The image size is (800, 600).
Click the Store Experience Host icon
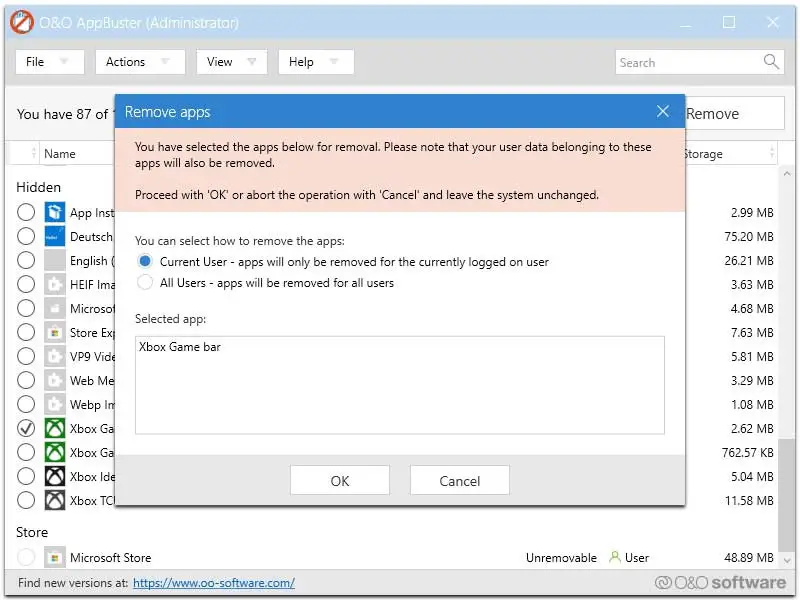click(55, 332)
